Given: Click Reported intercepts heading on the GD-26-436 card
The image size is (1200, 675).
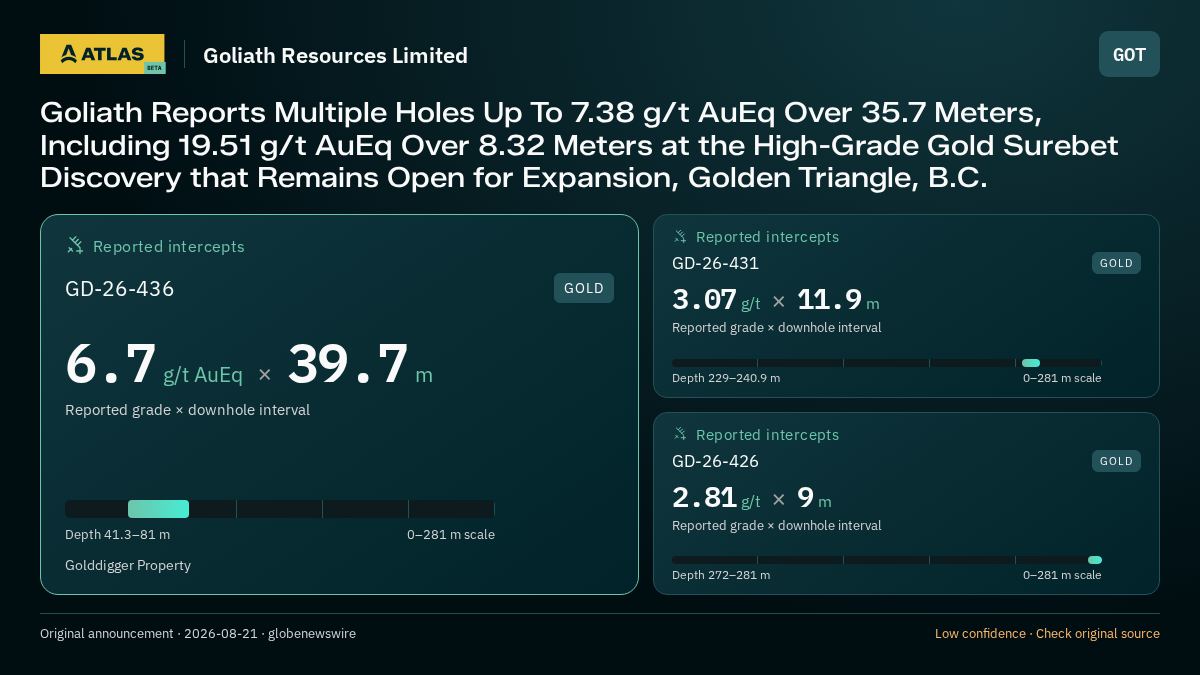Looking at the screenshot, I should [x=169, y=246].
